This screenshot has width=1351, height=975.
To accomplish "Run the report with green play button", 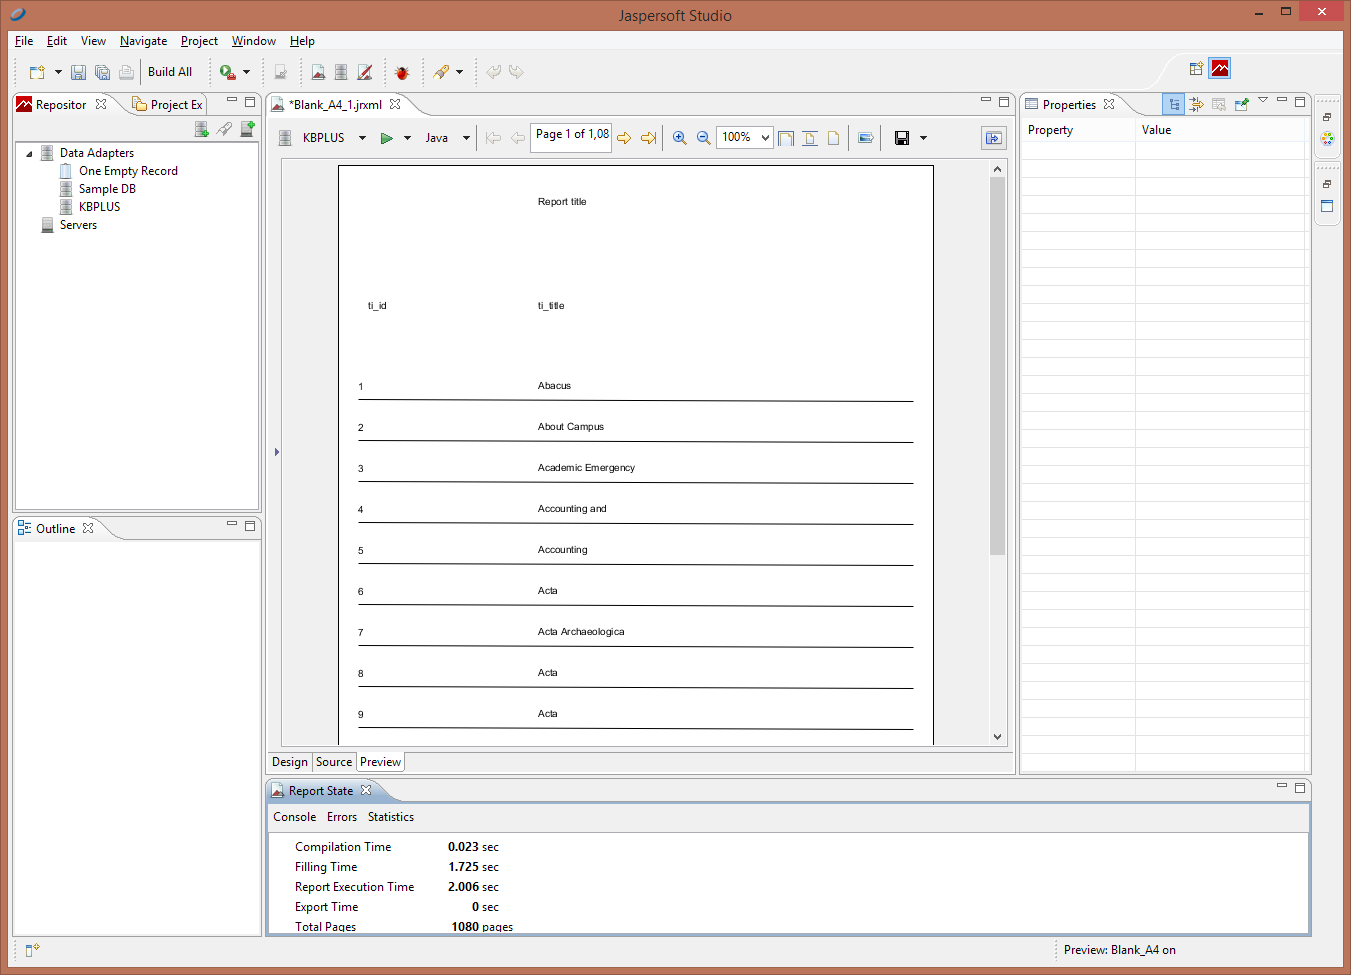I will pyautogui.click(x=386, y=138).
